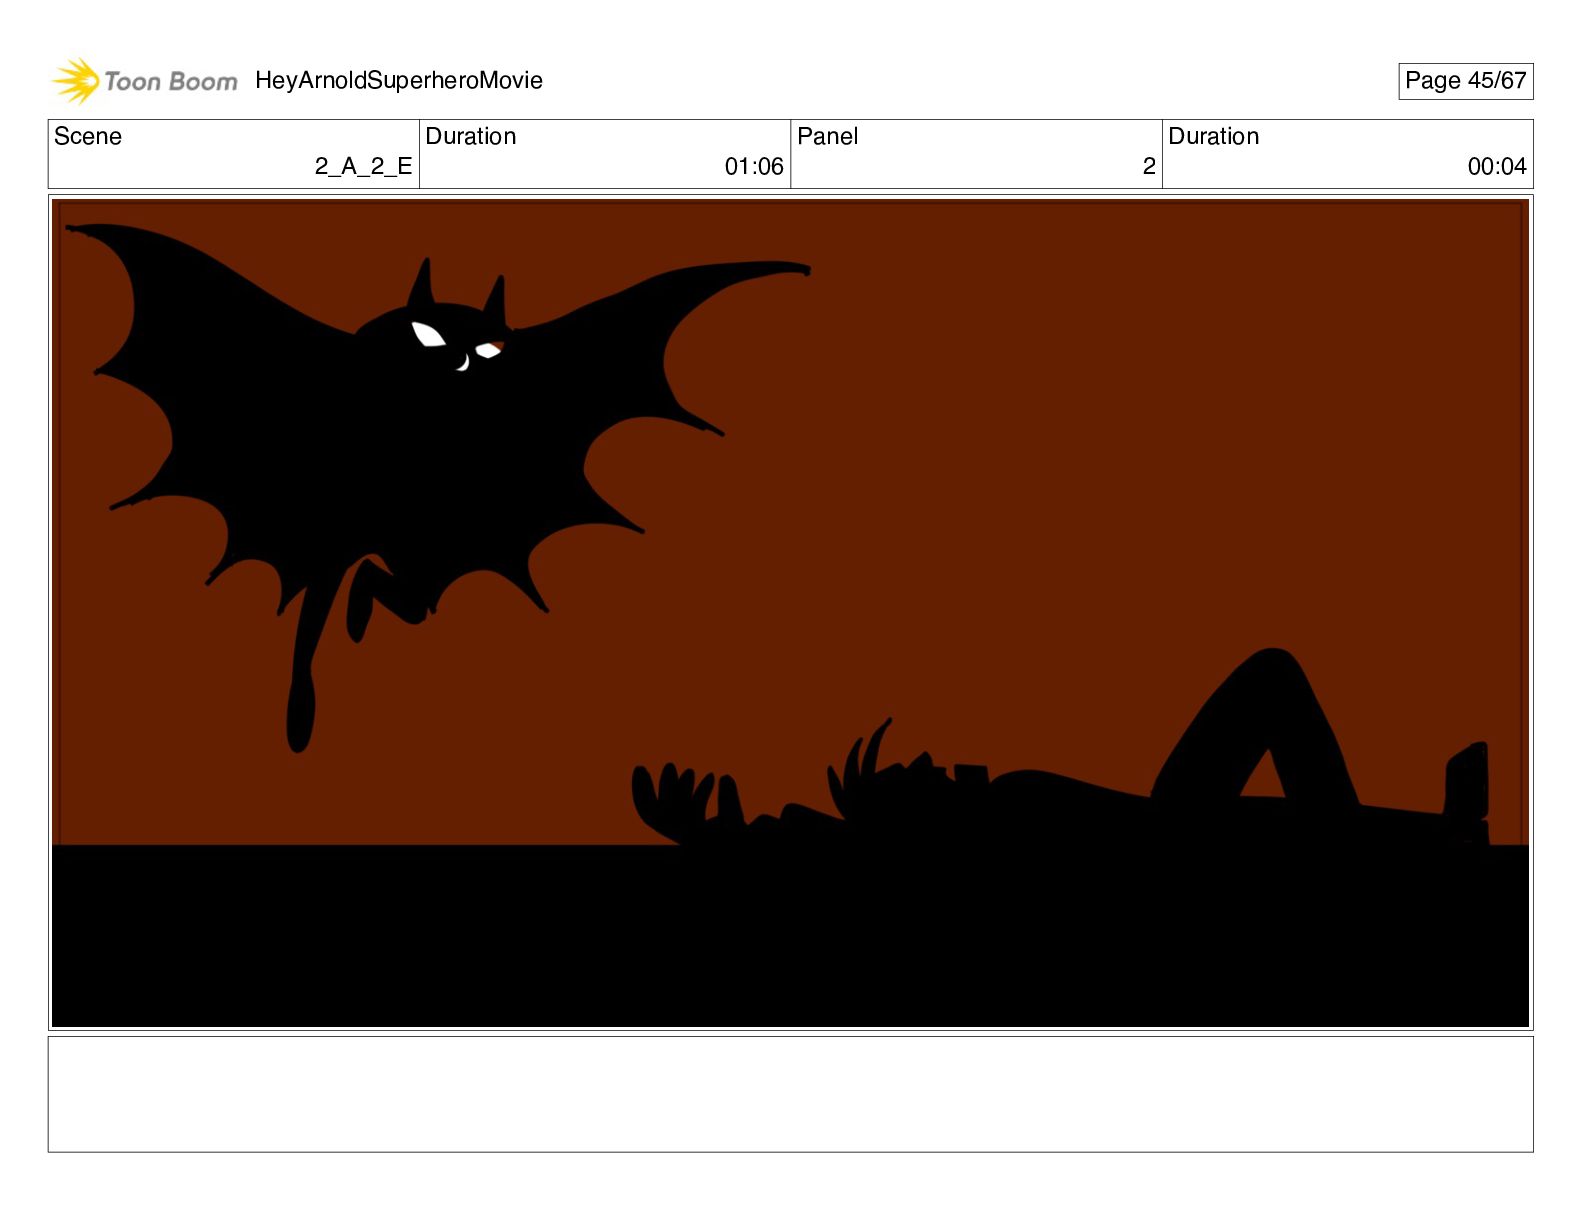1584x1224 pixels.
Task: Click the "Page 45/67" page indicator
Action: pos(1465,81)
